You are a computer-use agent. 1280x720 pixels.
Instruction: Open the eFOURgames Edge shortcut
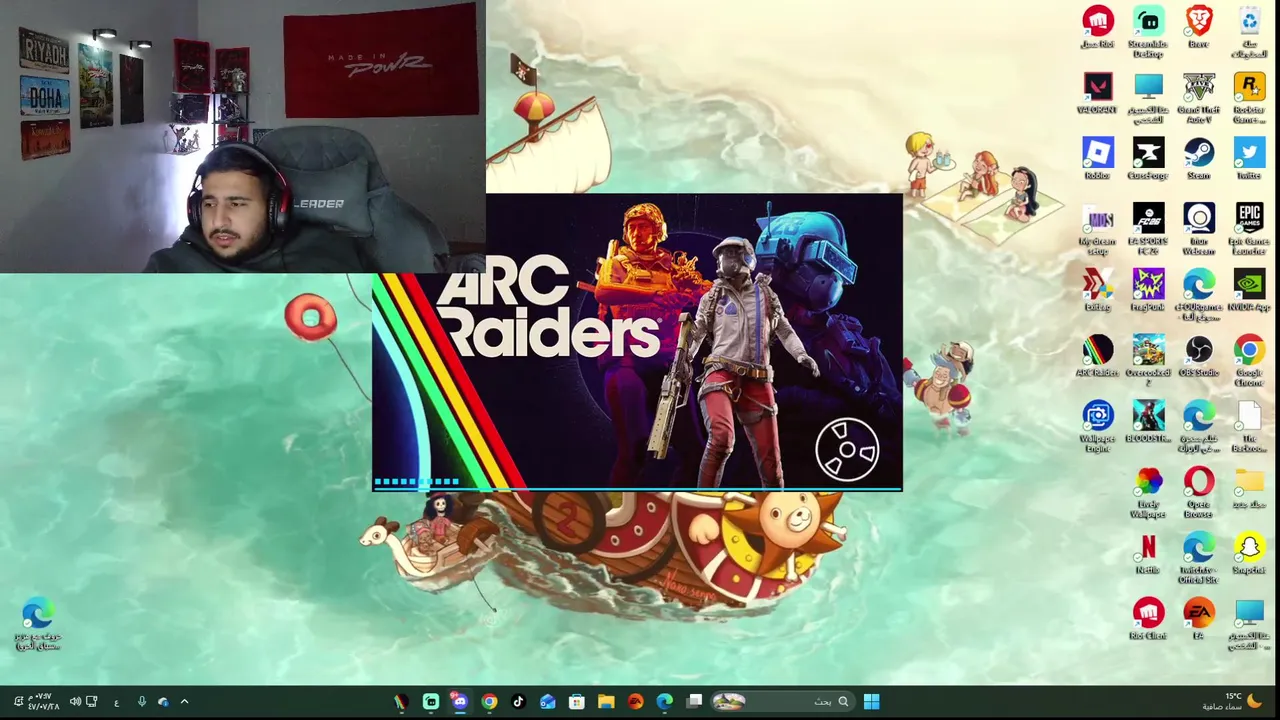[x=1198, y=295]
